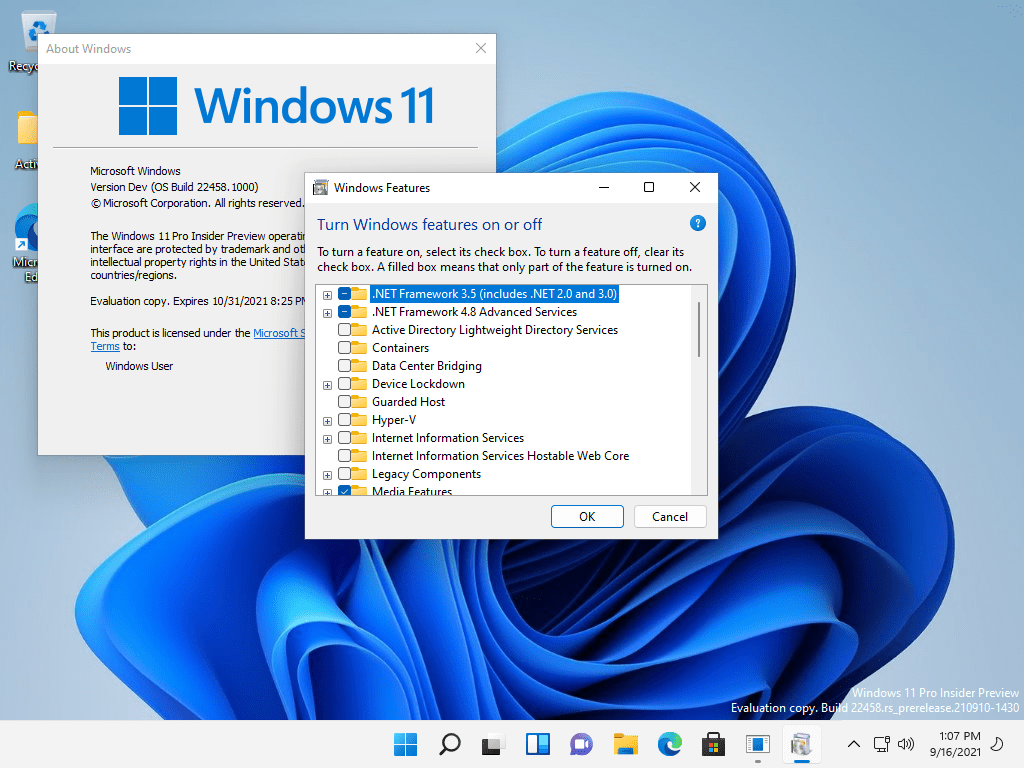Enable the Hyper-V checkbox
The height and width of the screenshot is (768, 1024).
click(344, 419)
